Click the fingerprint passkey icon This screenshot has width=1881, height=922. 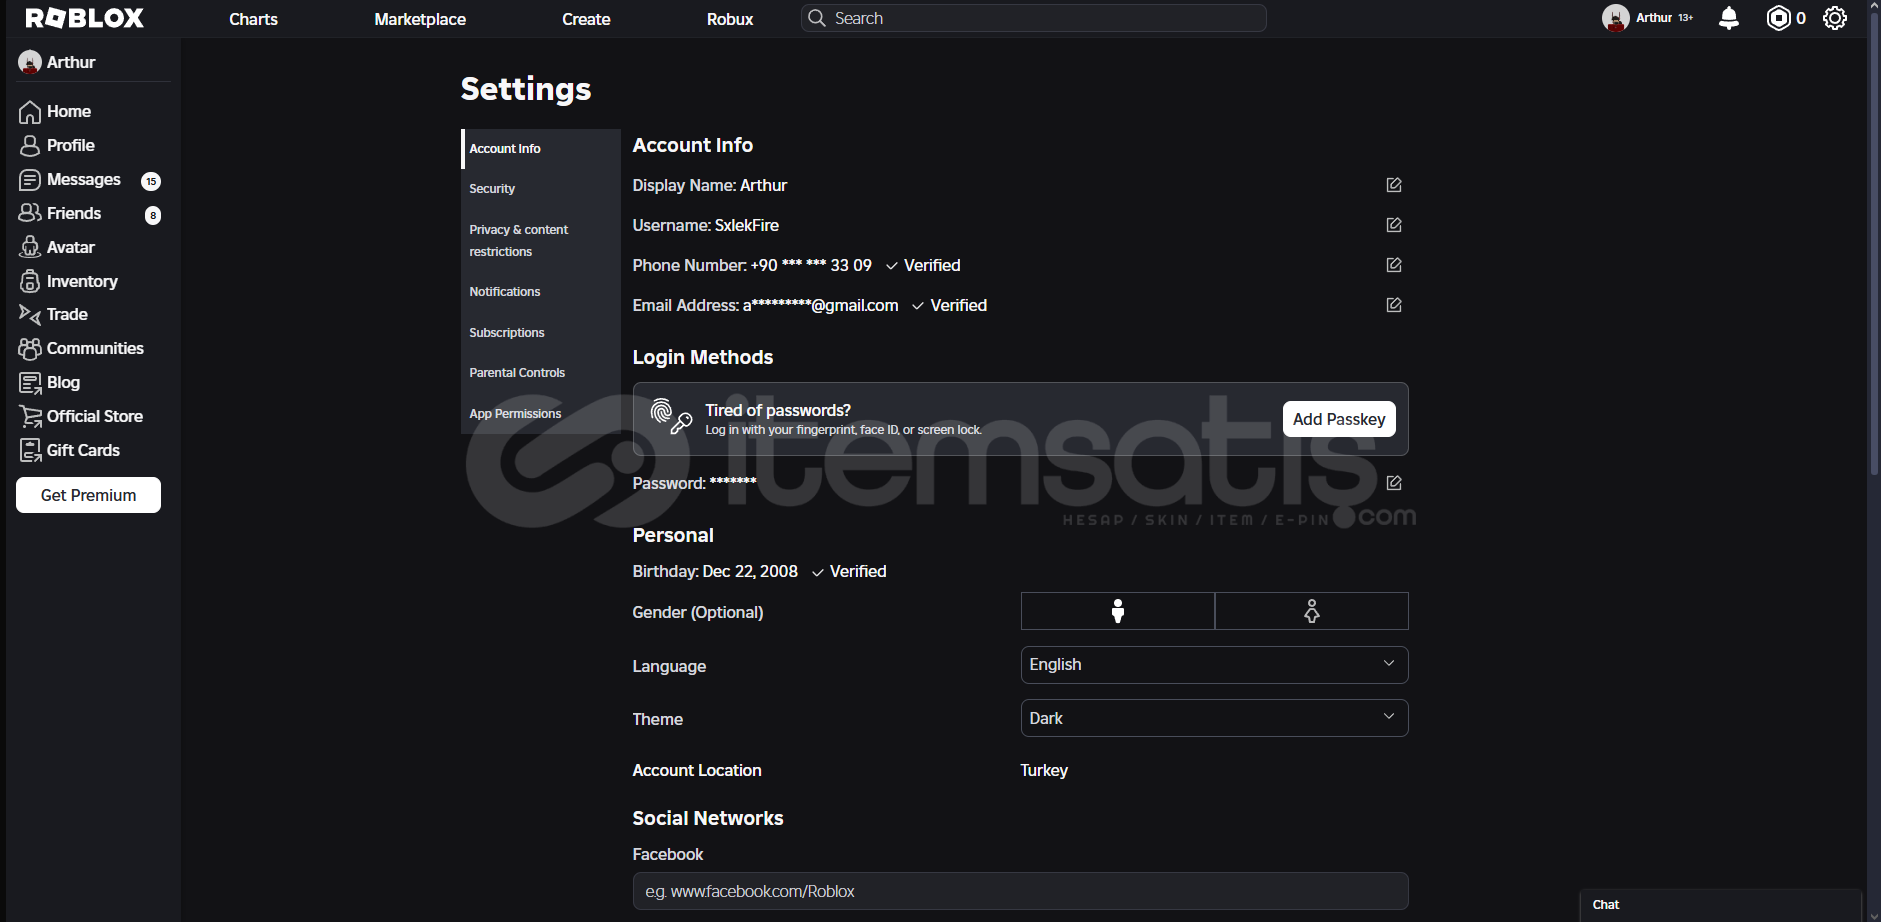pos(671,416)
